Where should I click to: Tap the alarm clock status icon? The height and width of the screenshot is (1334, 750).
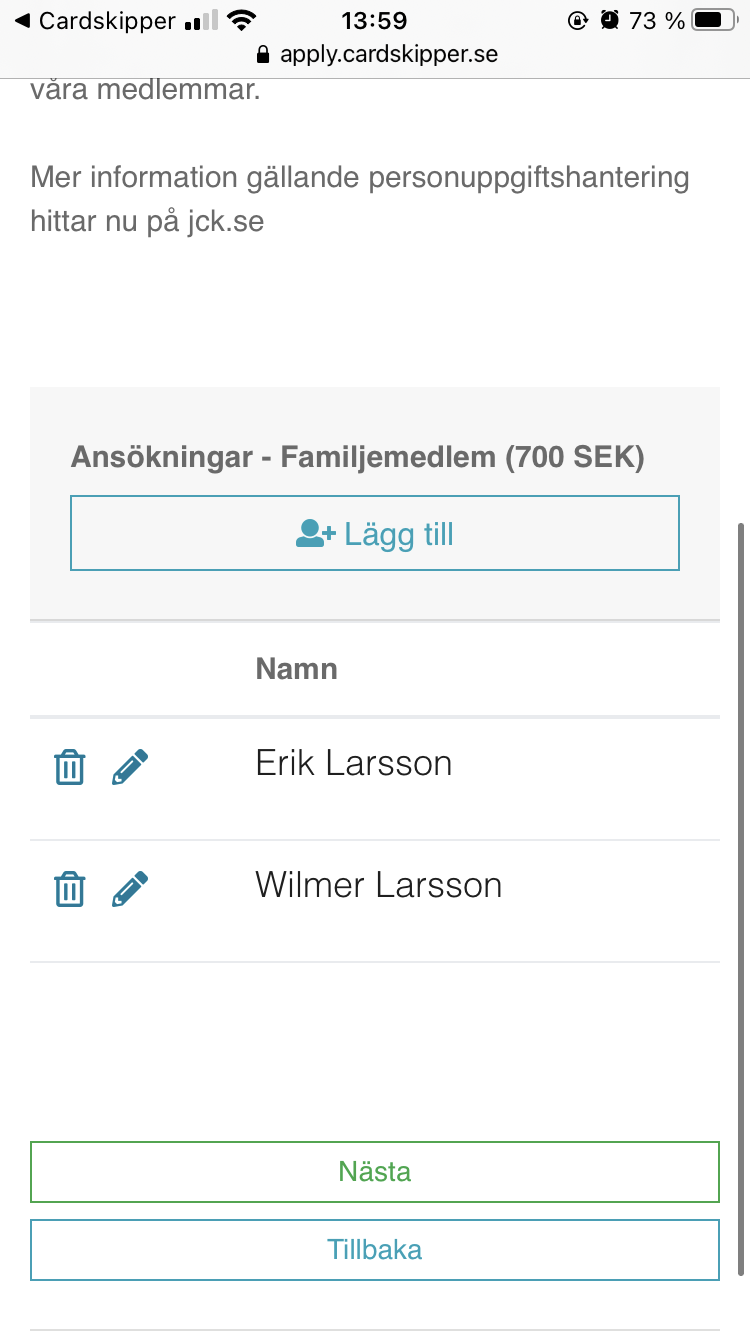point(609,20)
